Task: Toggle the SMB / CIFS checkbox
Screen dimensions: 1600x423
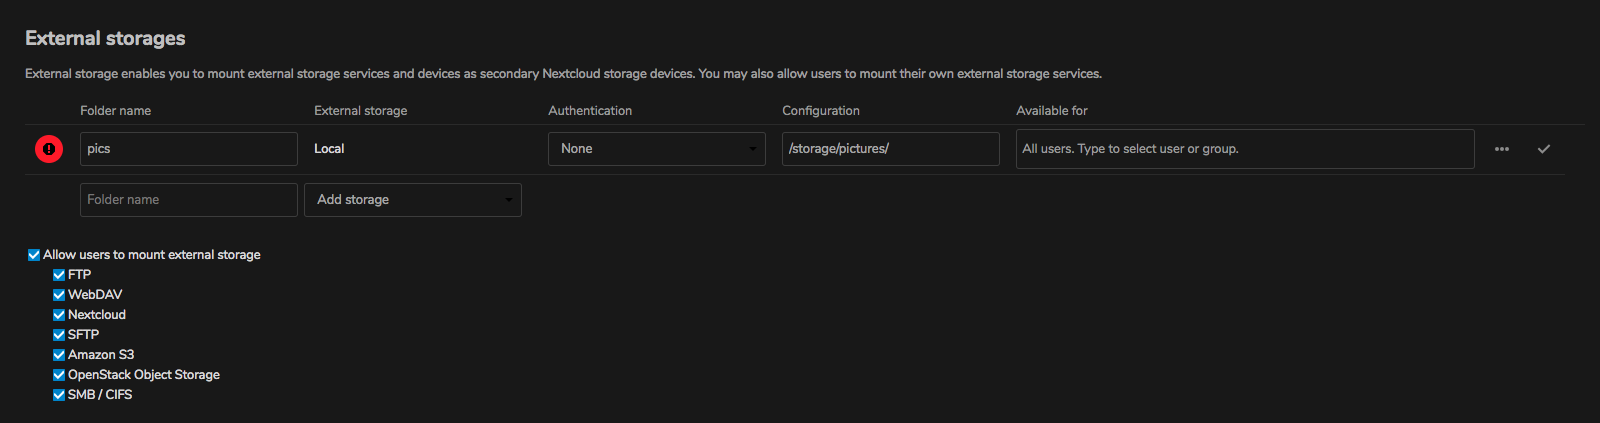Action: click(59, 395)
